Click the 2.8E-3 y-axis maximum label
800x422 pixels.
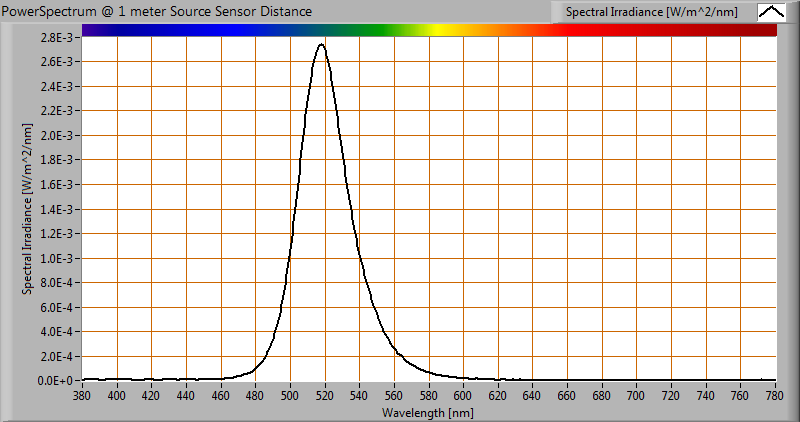click(x=55, y=37)
